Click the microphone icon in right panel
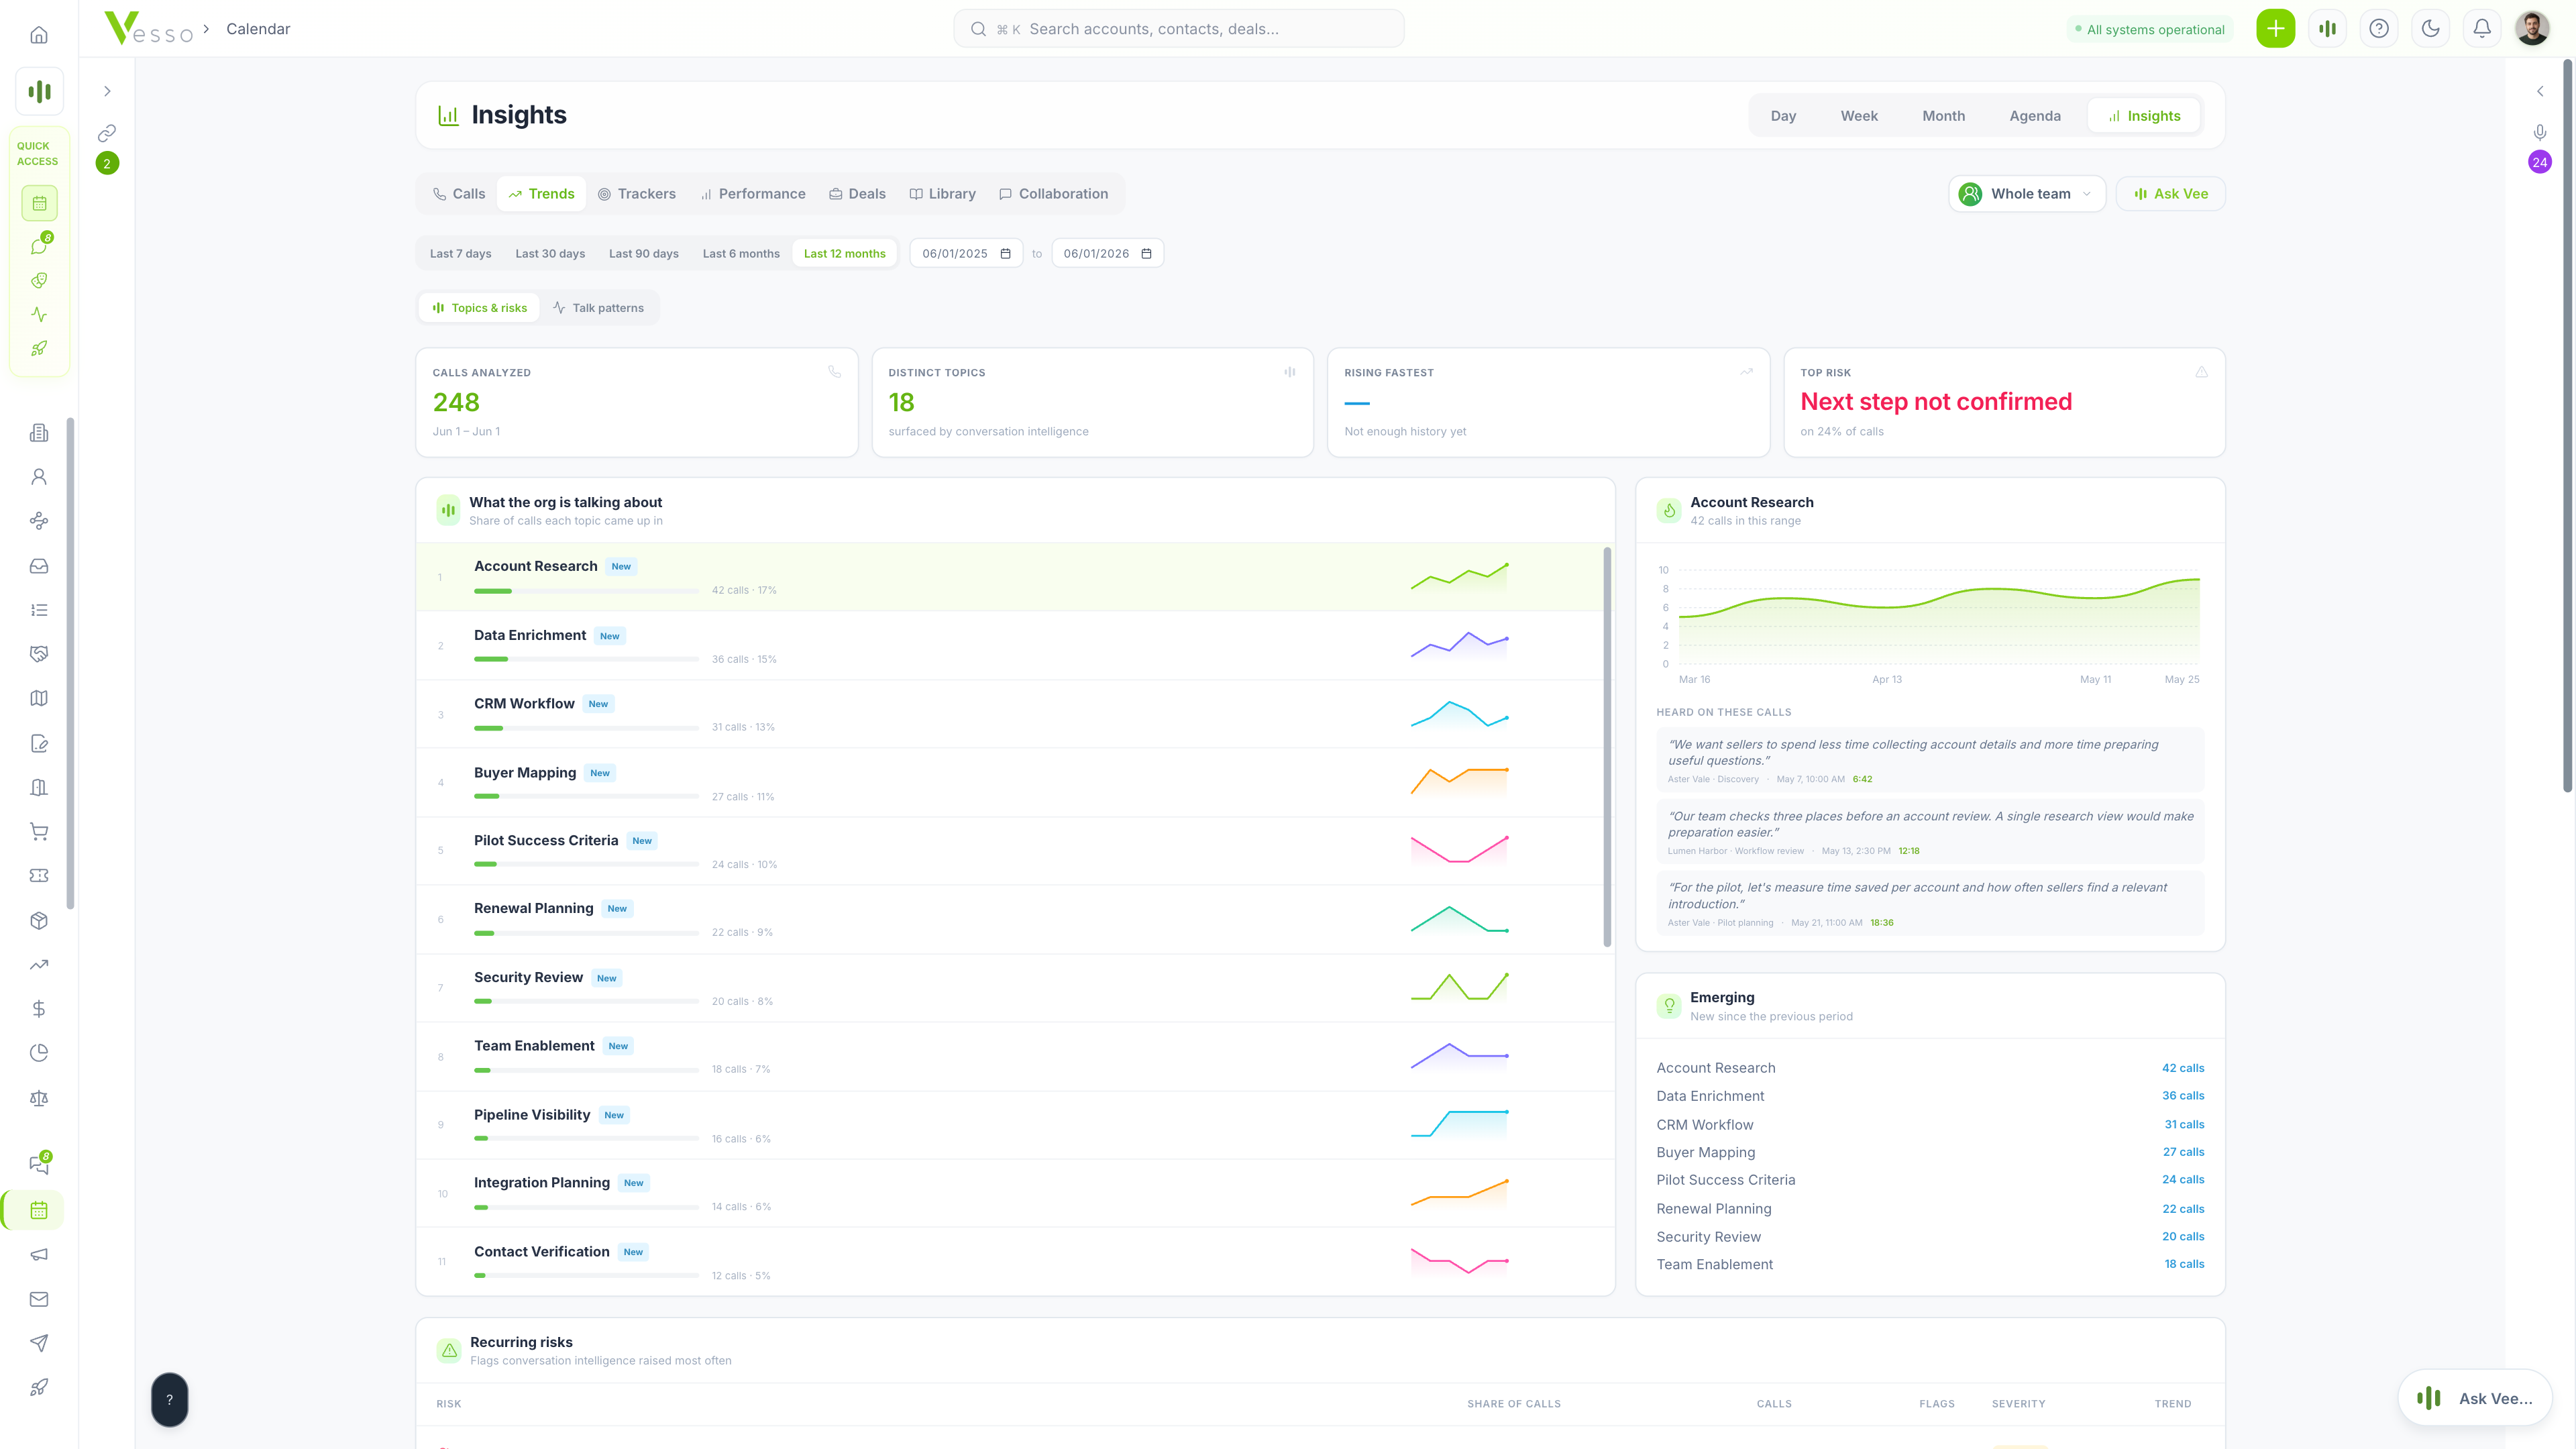Image resolution: width=2576 pixels, height=1449 pixels. (2540, 132)
